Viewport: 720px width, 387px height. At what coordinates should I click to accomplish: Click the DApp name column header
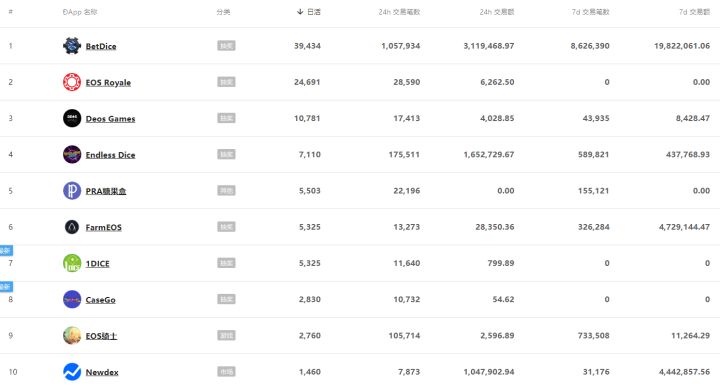pyautogui.click(x=80, y=12)
